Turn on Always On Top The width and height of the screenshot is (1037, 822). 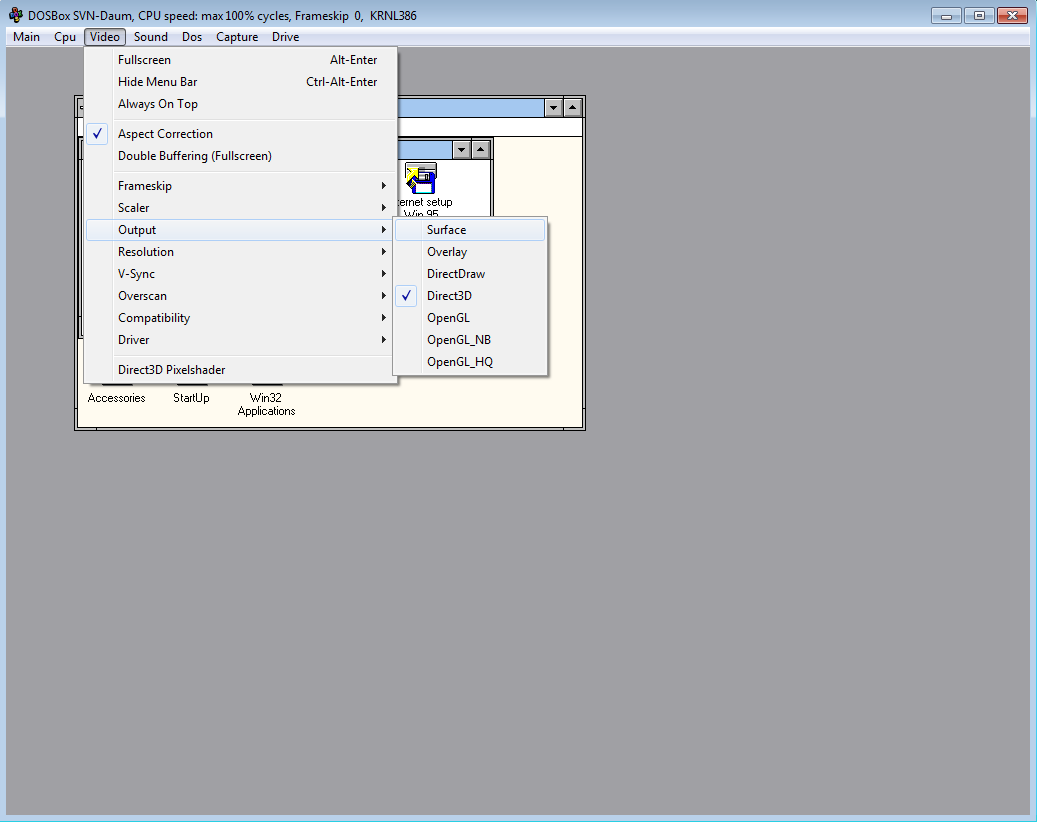[x=157, y=104]
